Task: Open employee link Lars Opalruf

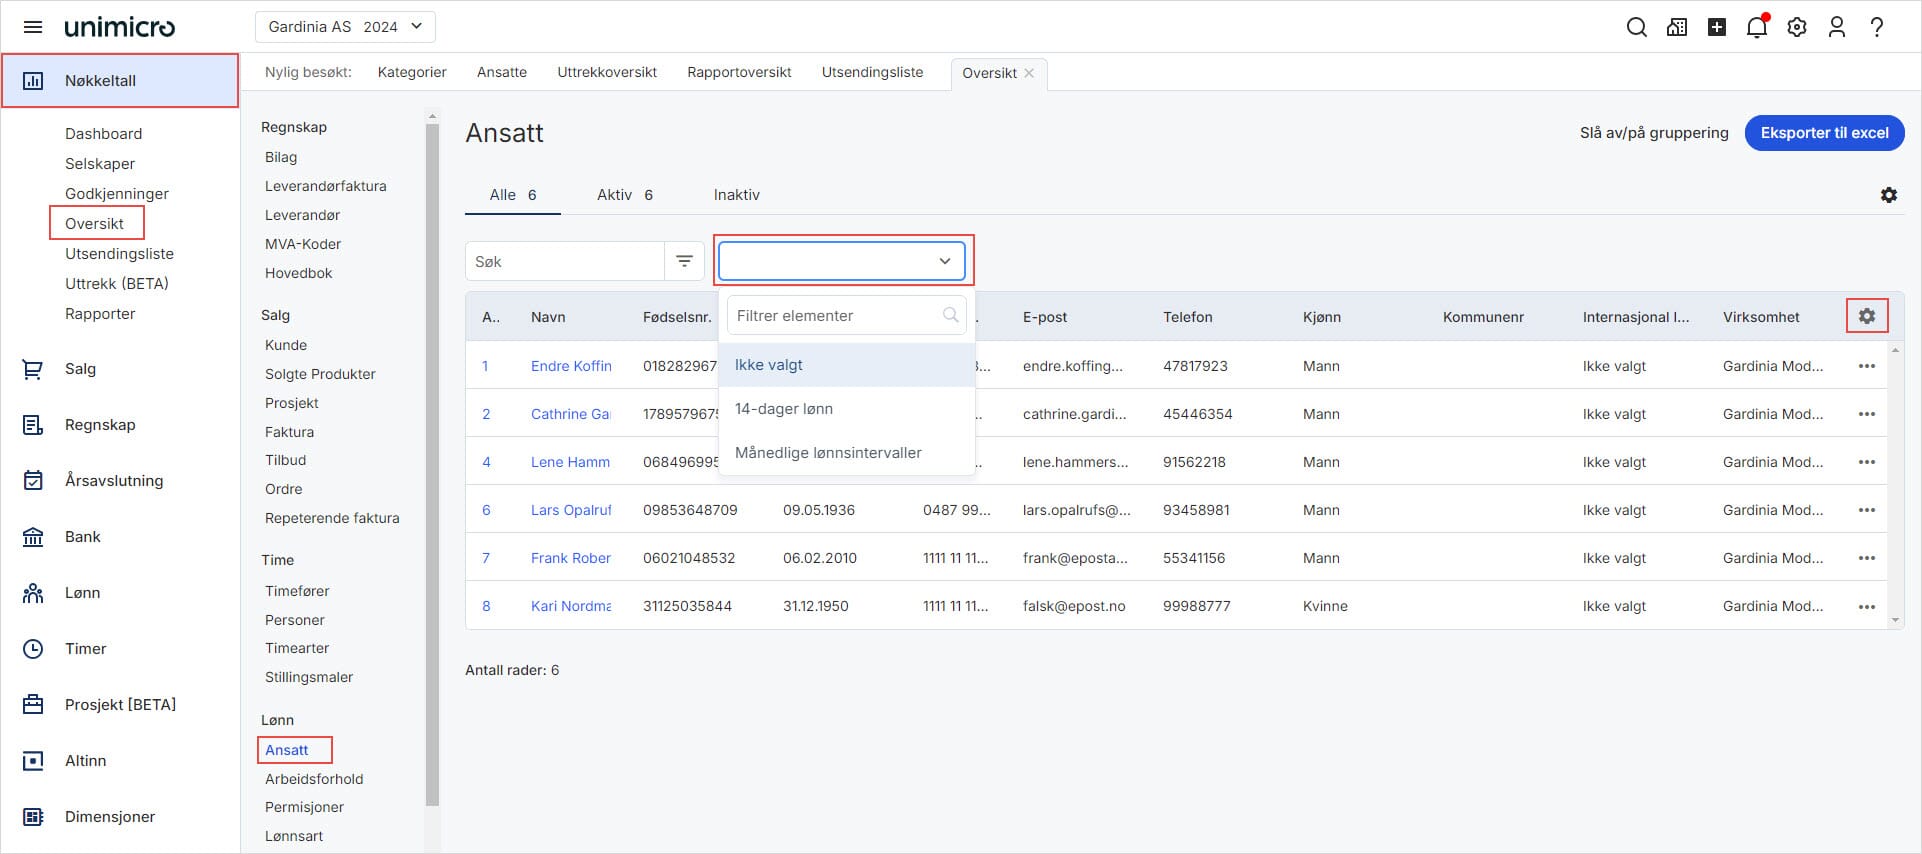Action: pyautogui.click(x=570, y=510)
